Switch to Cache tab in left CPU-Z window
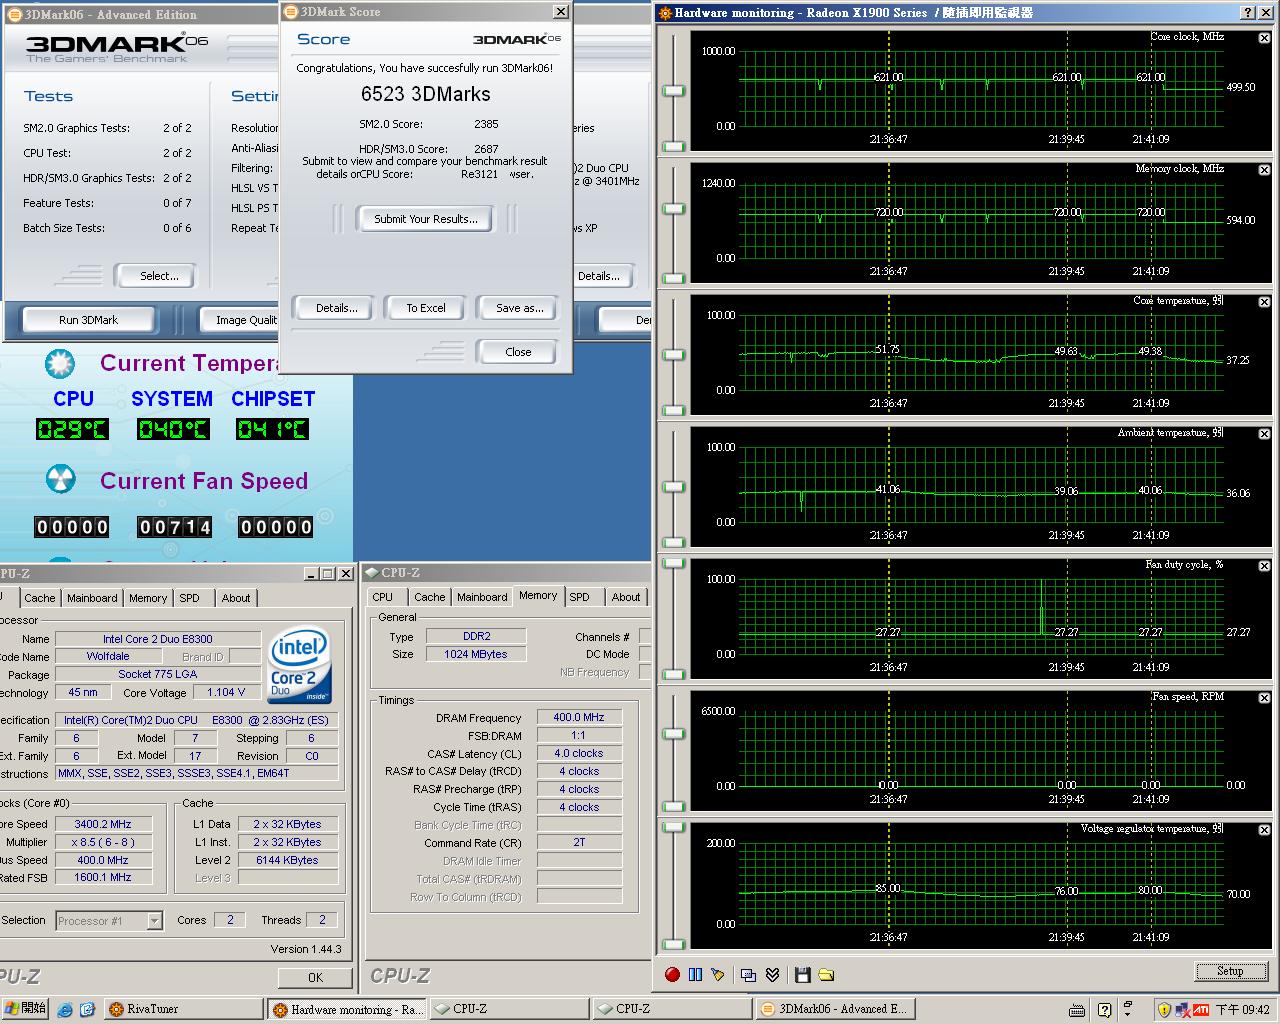The width and height of the screenshot is (1280, 1024). coord(40,598)
